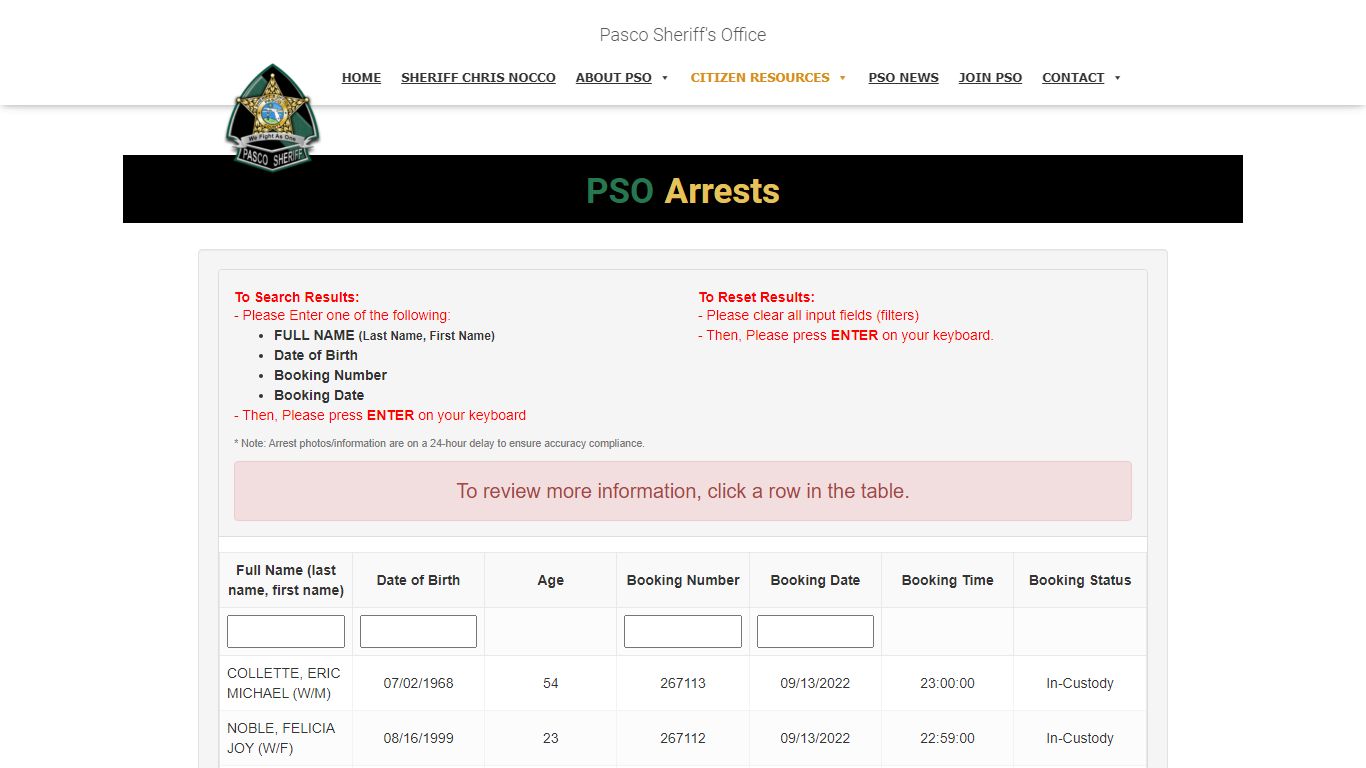Expand the CITIZEN RESOURCES dropdown arrow
The image size is (1366, 768).
pos(843,78)
